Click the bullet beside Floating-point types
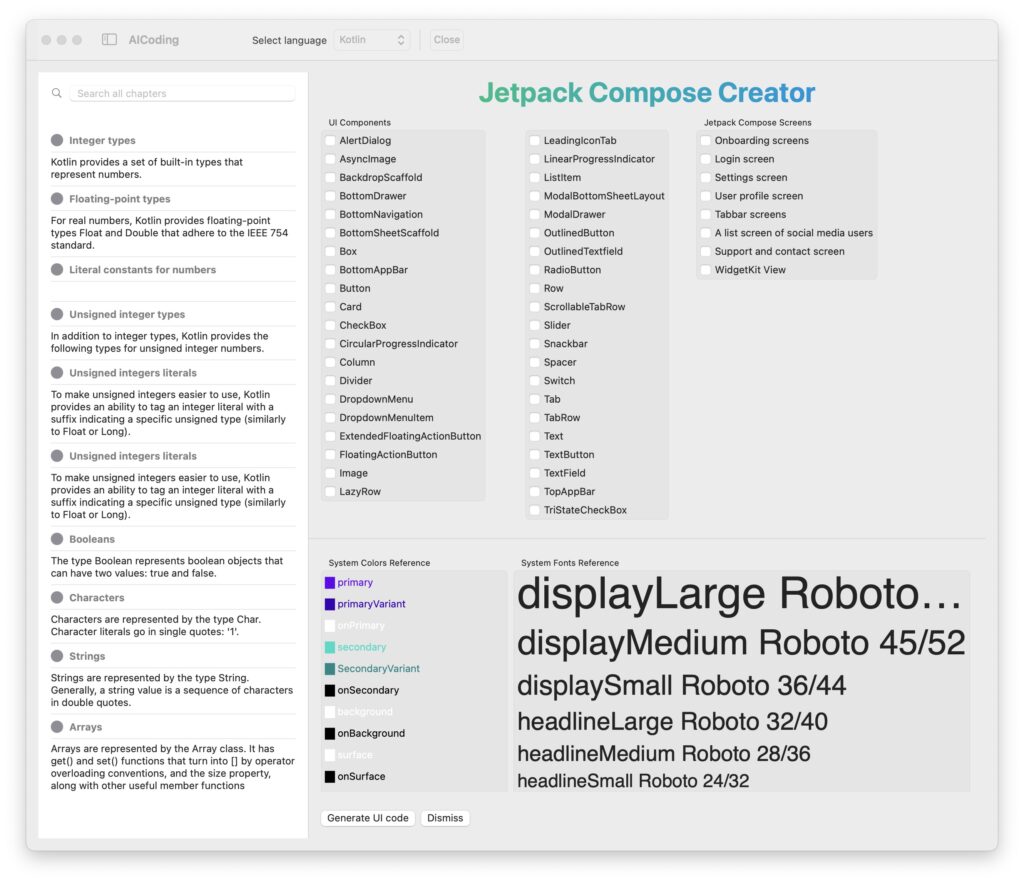The width and height of the screenshot is (1024, 883). click(57, 199)
